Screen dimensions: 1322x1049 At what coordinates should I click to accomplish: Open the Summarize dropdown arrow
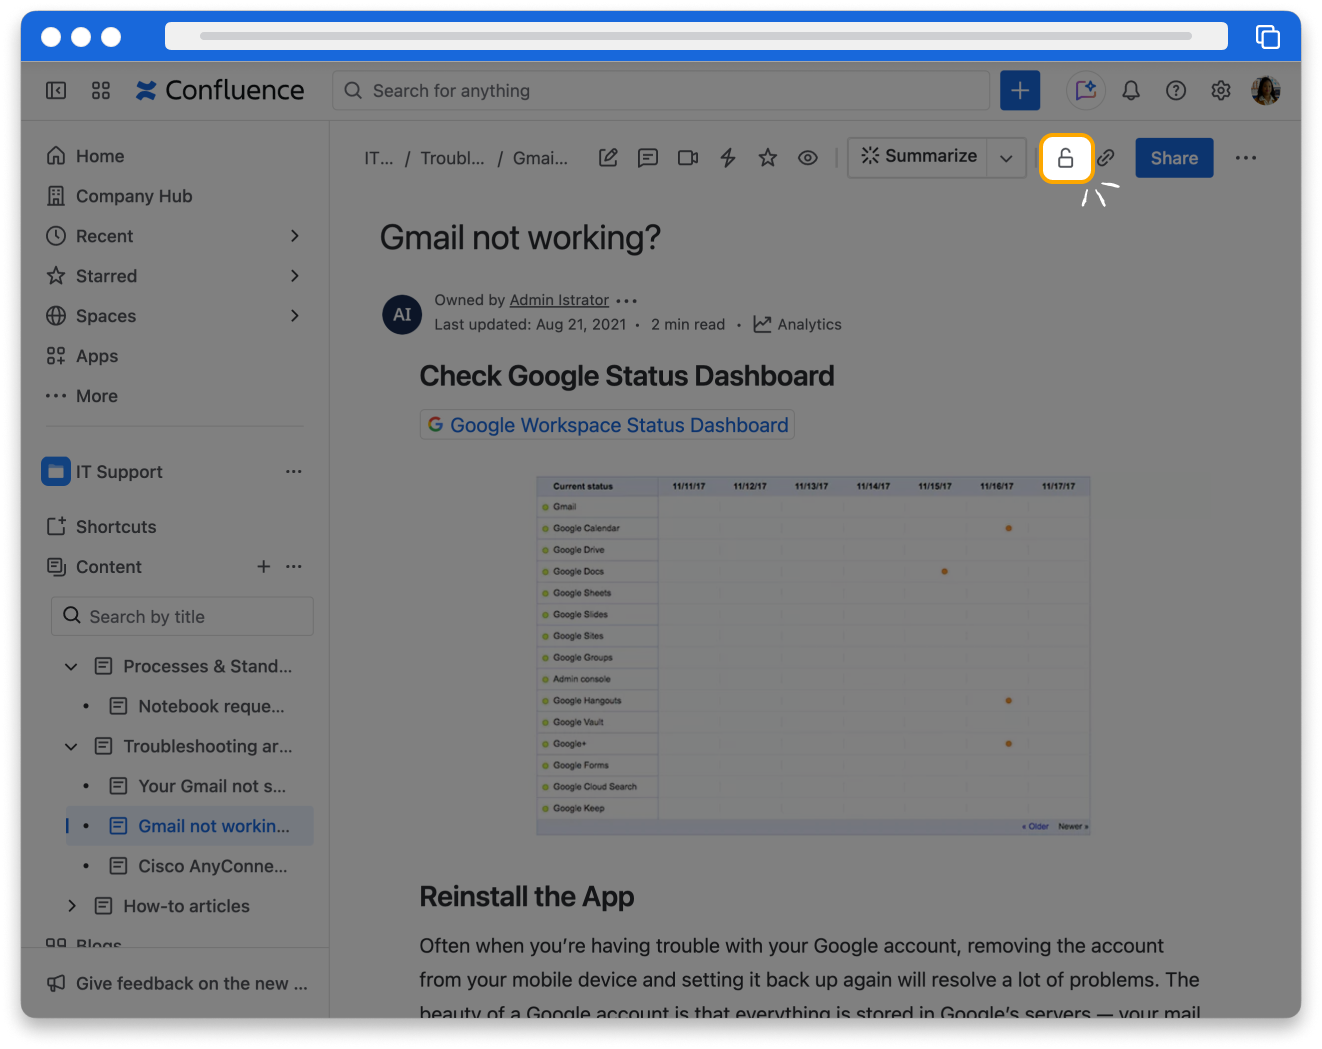tap(1006, 158)
